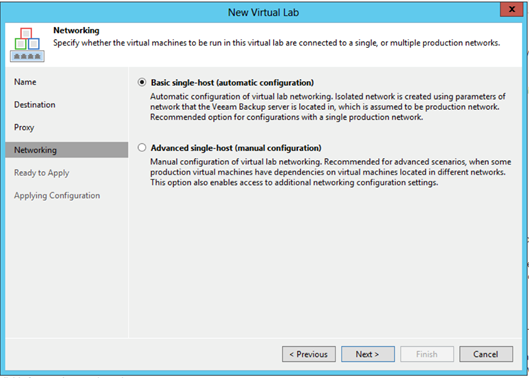Close the New Virtual Lab dialog
The height and width of the screenshot is (378, 529).
click(511, 9)
